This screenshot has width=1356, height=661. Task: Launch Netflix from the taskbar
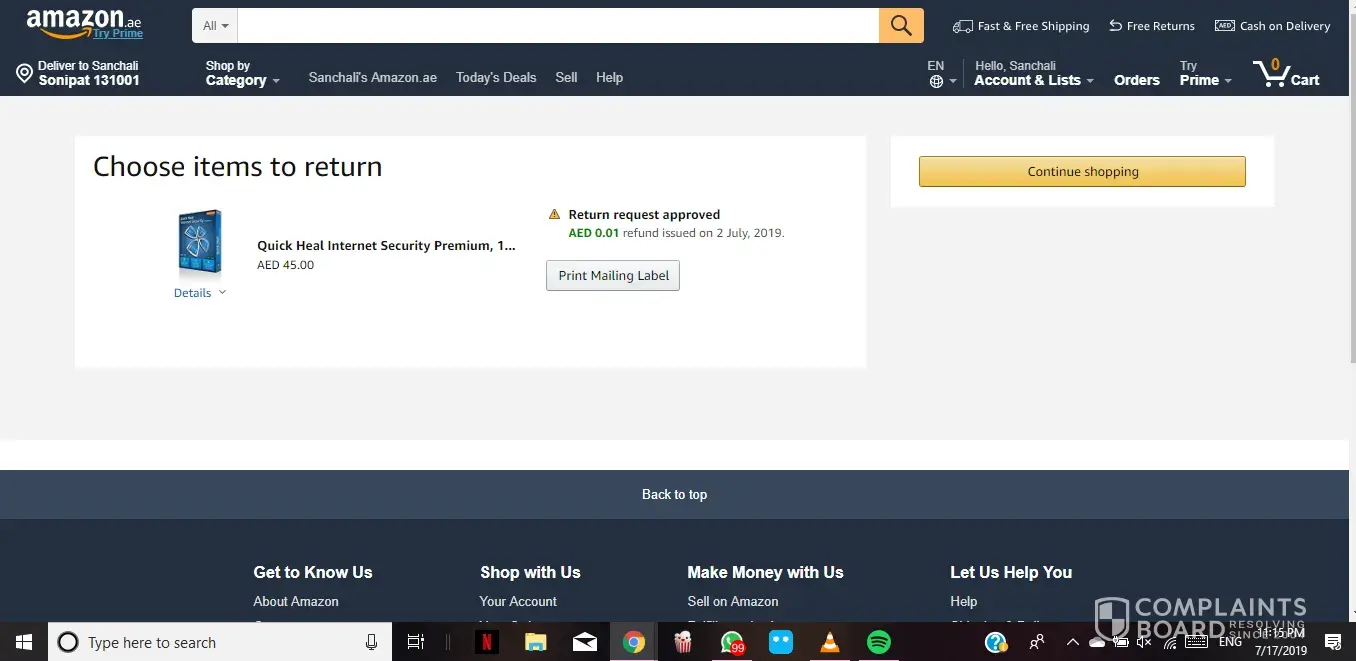(487, 642)
